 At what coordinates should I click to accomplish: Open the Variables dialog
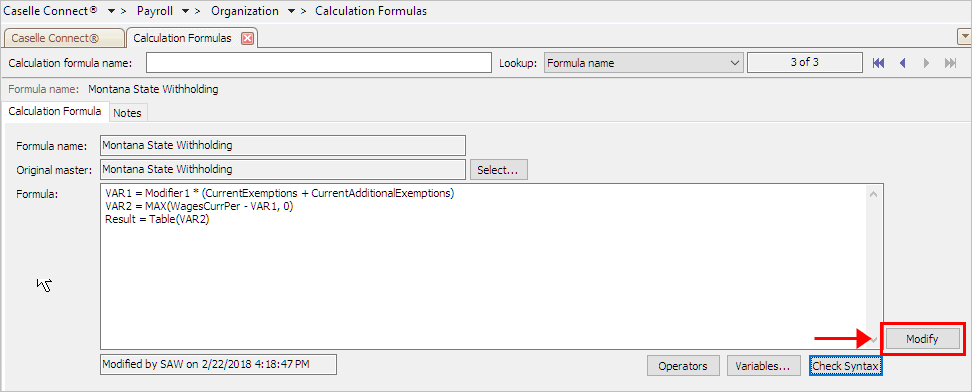763,366
